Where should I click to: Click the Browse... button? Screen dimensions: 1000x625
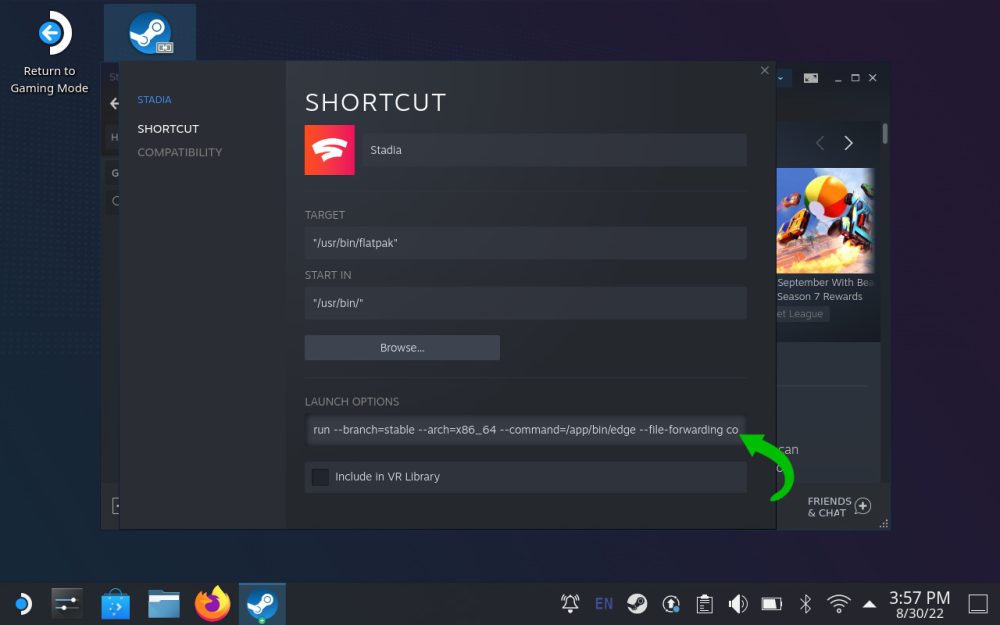[402, 348]
